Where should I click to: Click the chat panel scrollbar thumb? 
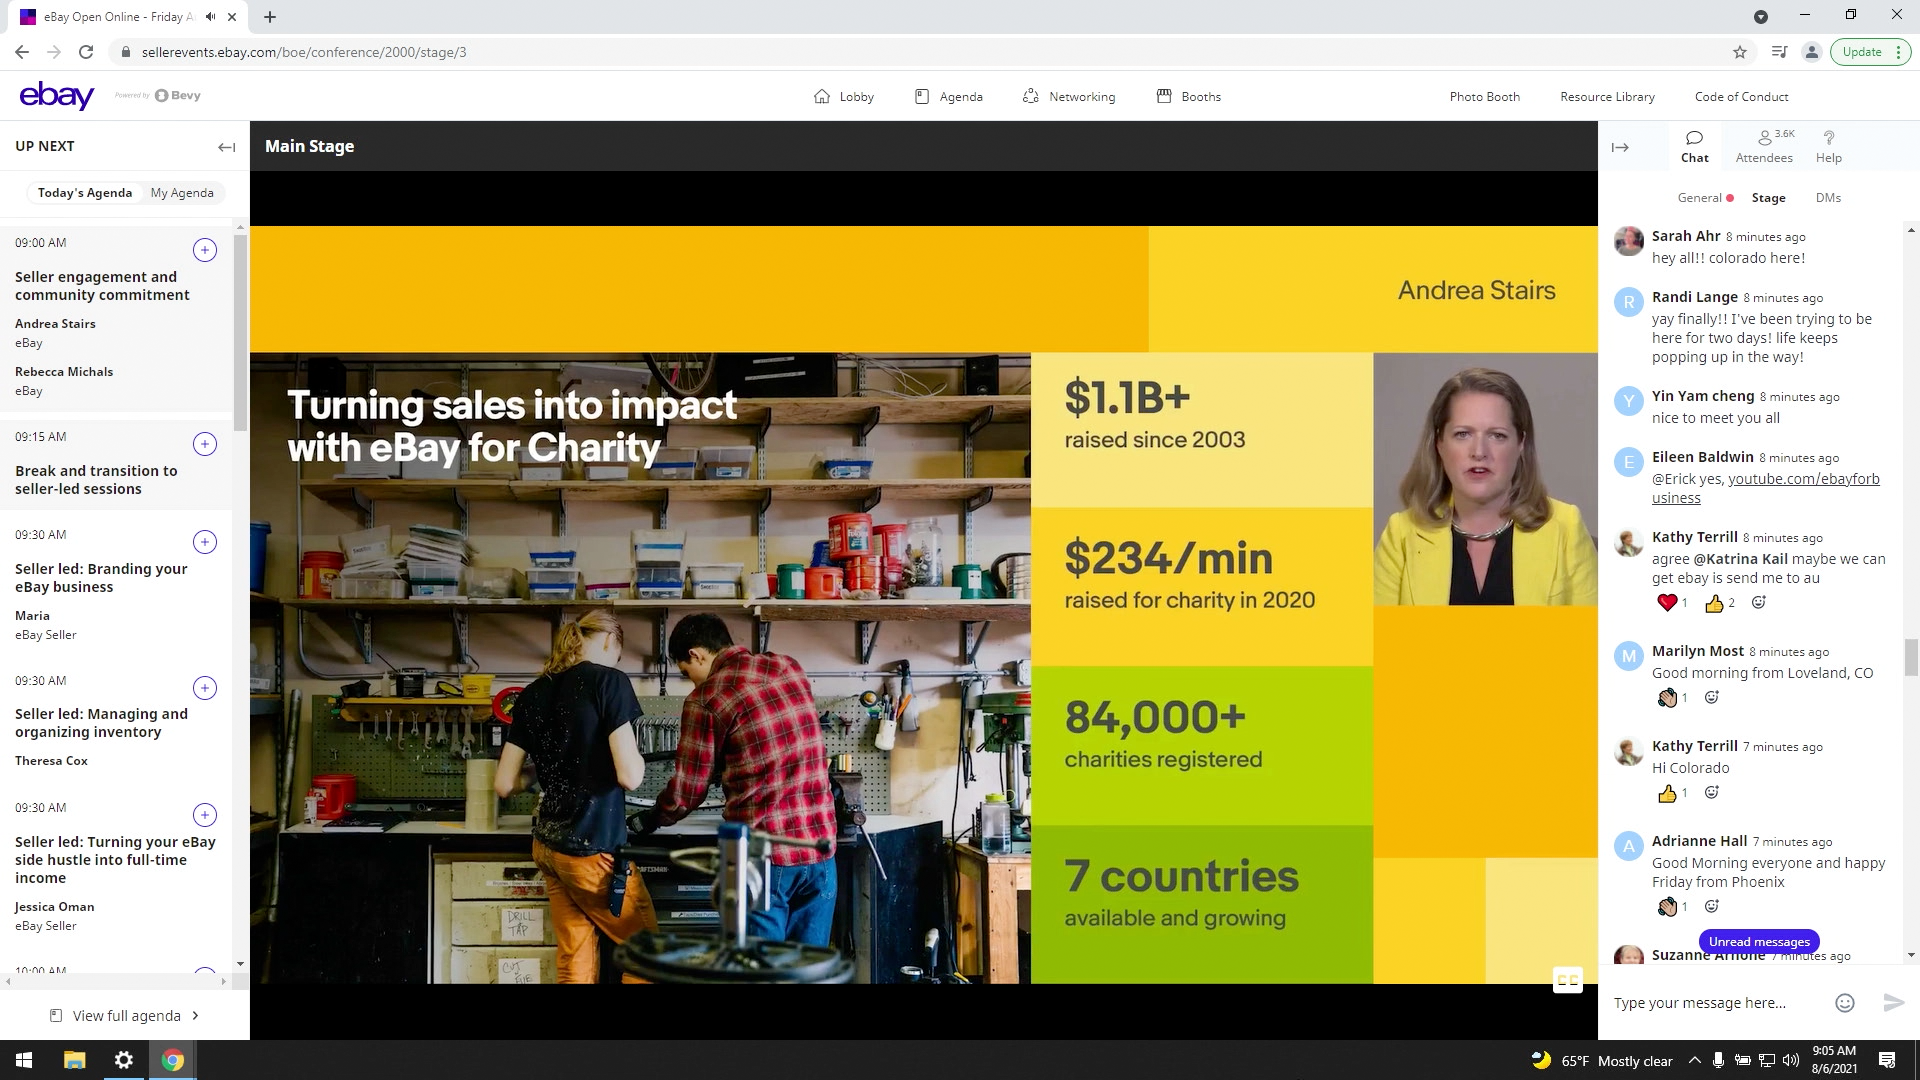[x=1911, y=658]
